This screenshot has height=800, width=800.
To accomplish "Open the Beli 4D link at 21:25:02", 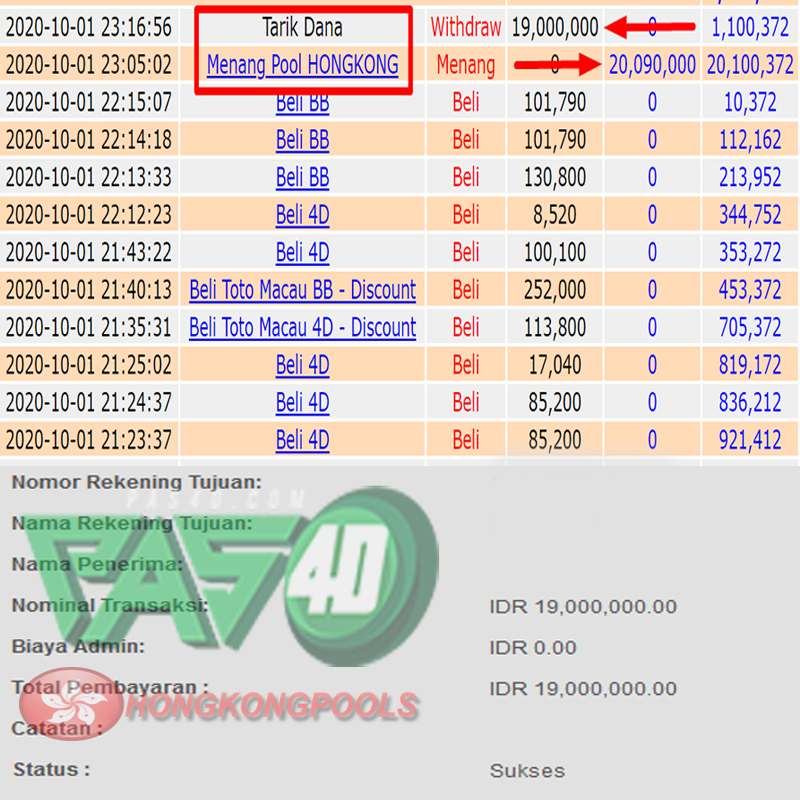I will click(x=303, y=365).
